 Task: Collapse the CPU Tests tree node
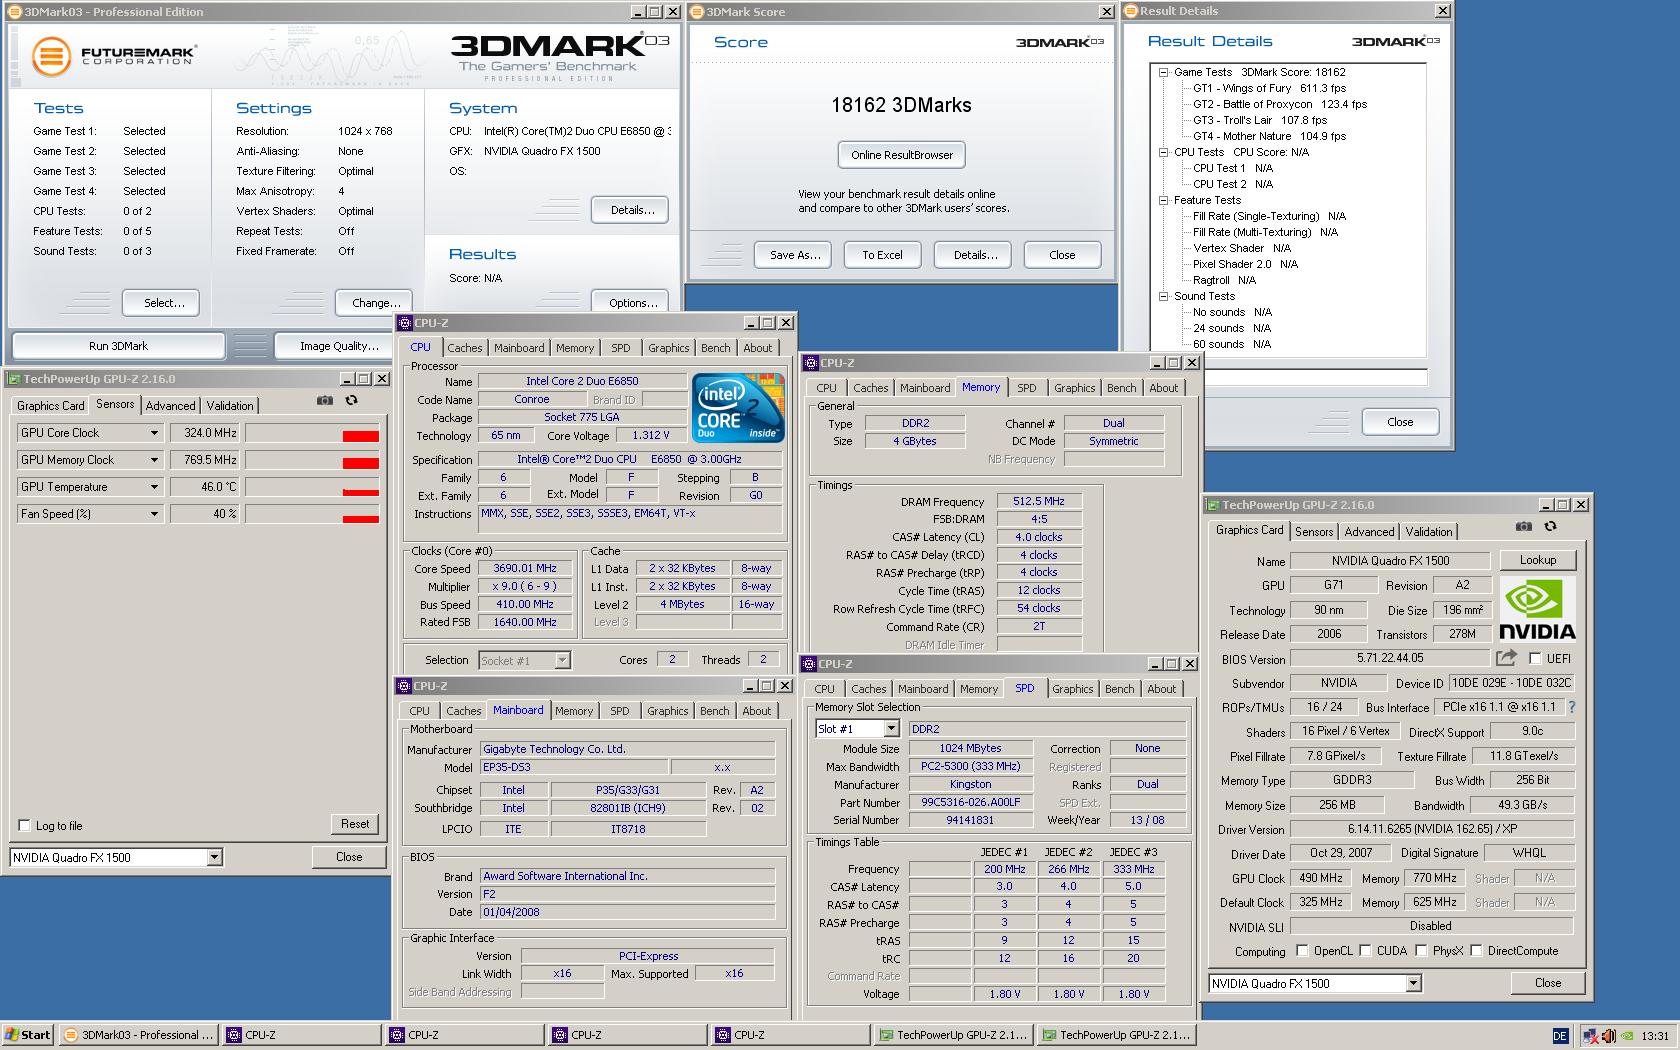(x=1163, y=152)
